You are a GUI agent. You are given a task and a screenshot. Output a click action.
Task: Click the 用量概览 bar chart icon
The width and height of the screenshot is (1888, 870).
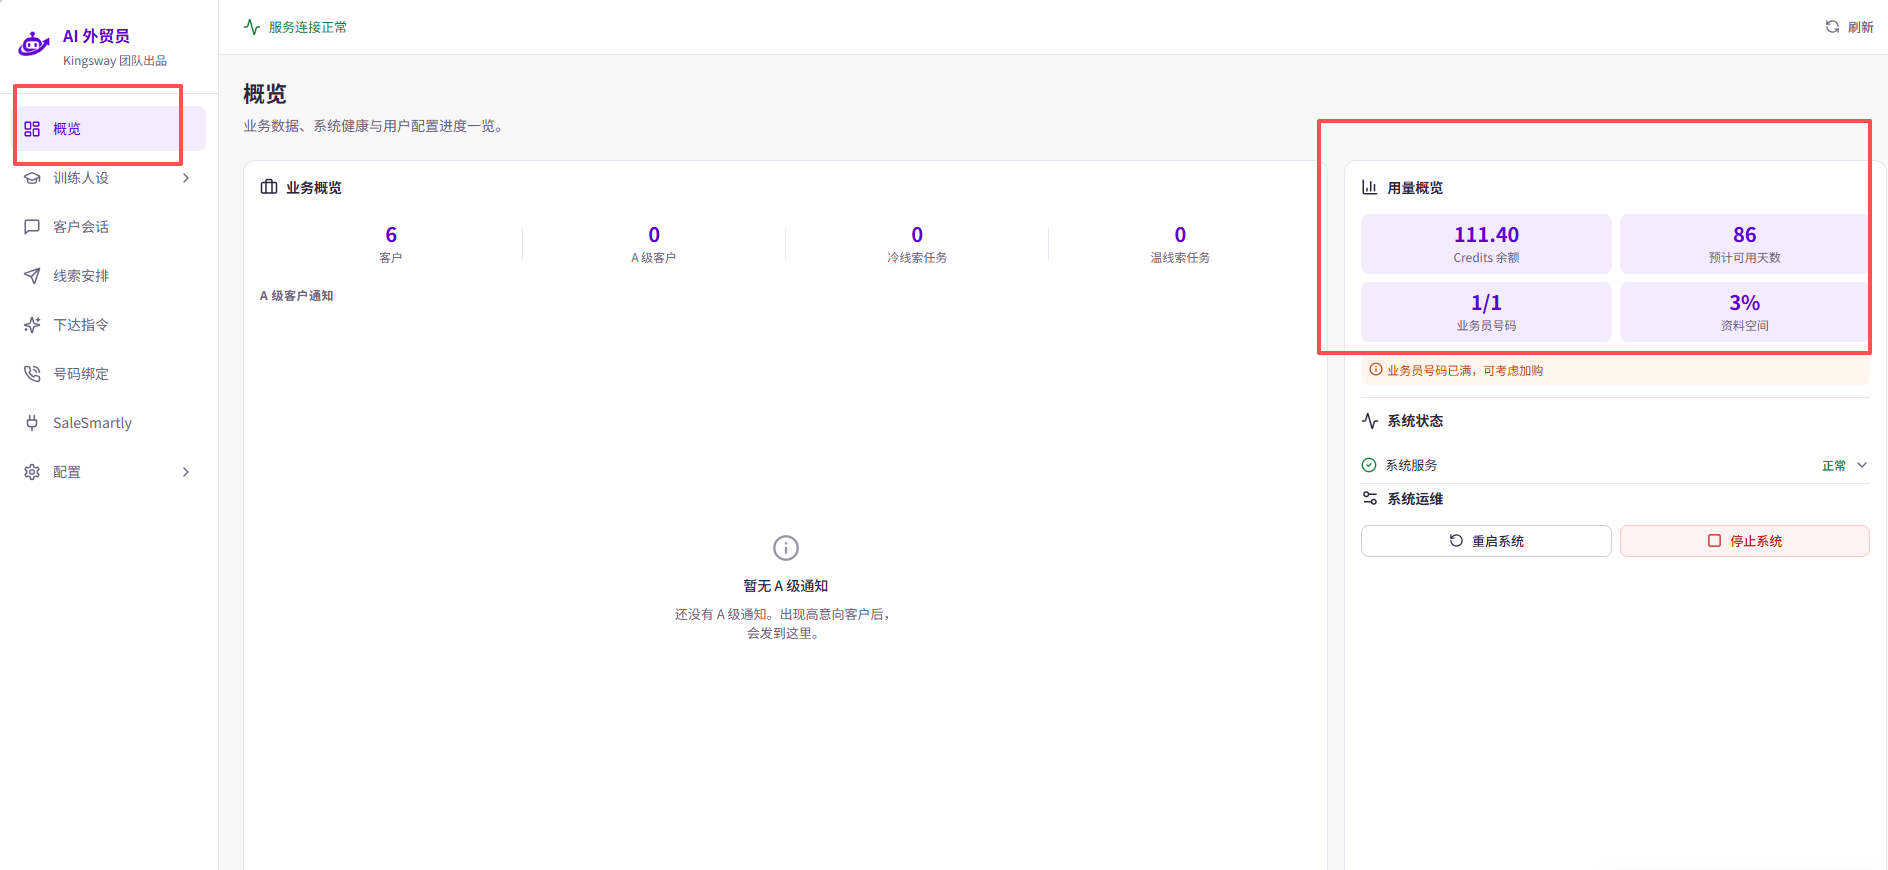(x=1370, y=187)
